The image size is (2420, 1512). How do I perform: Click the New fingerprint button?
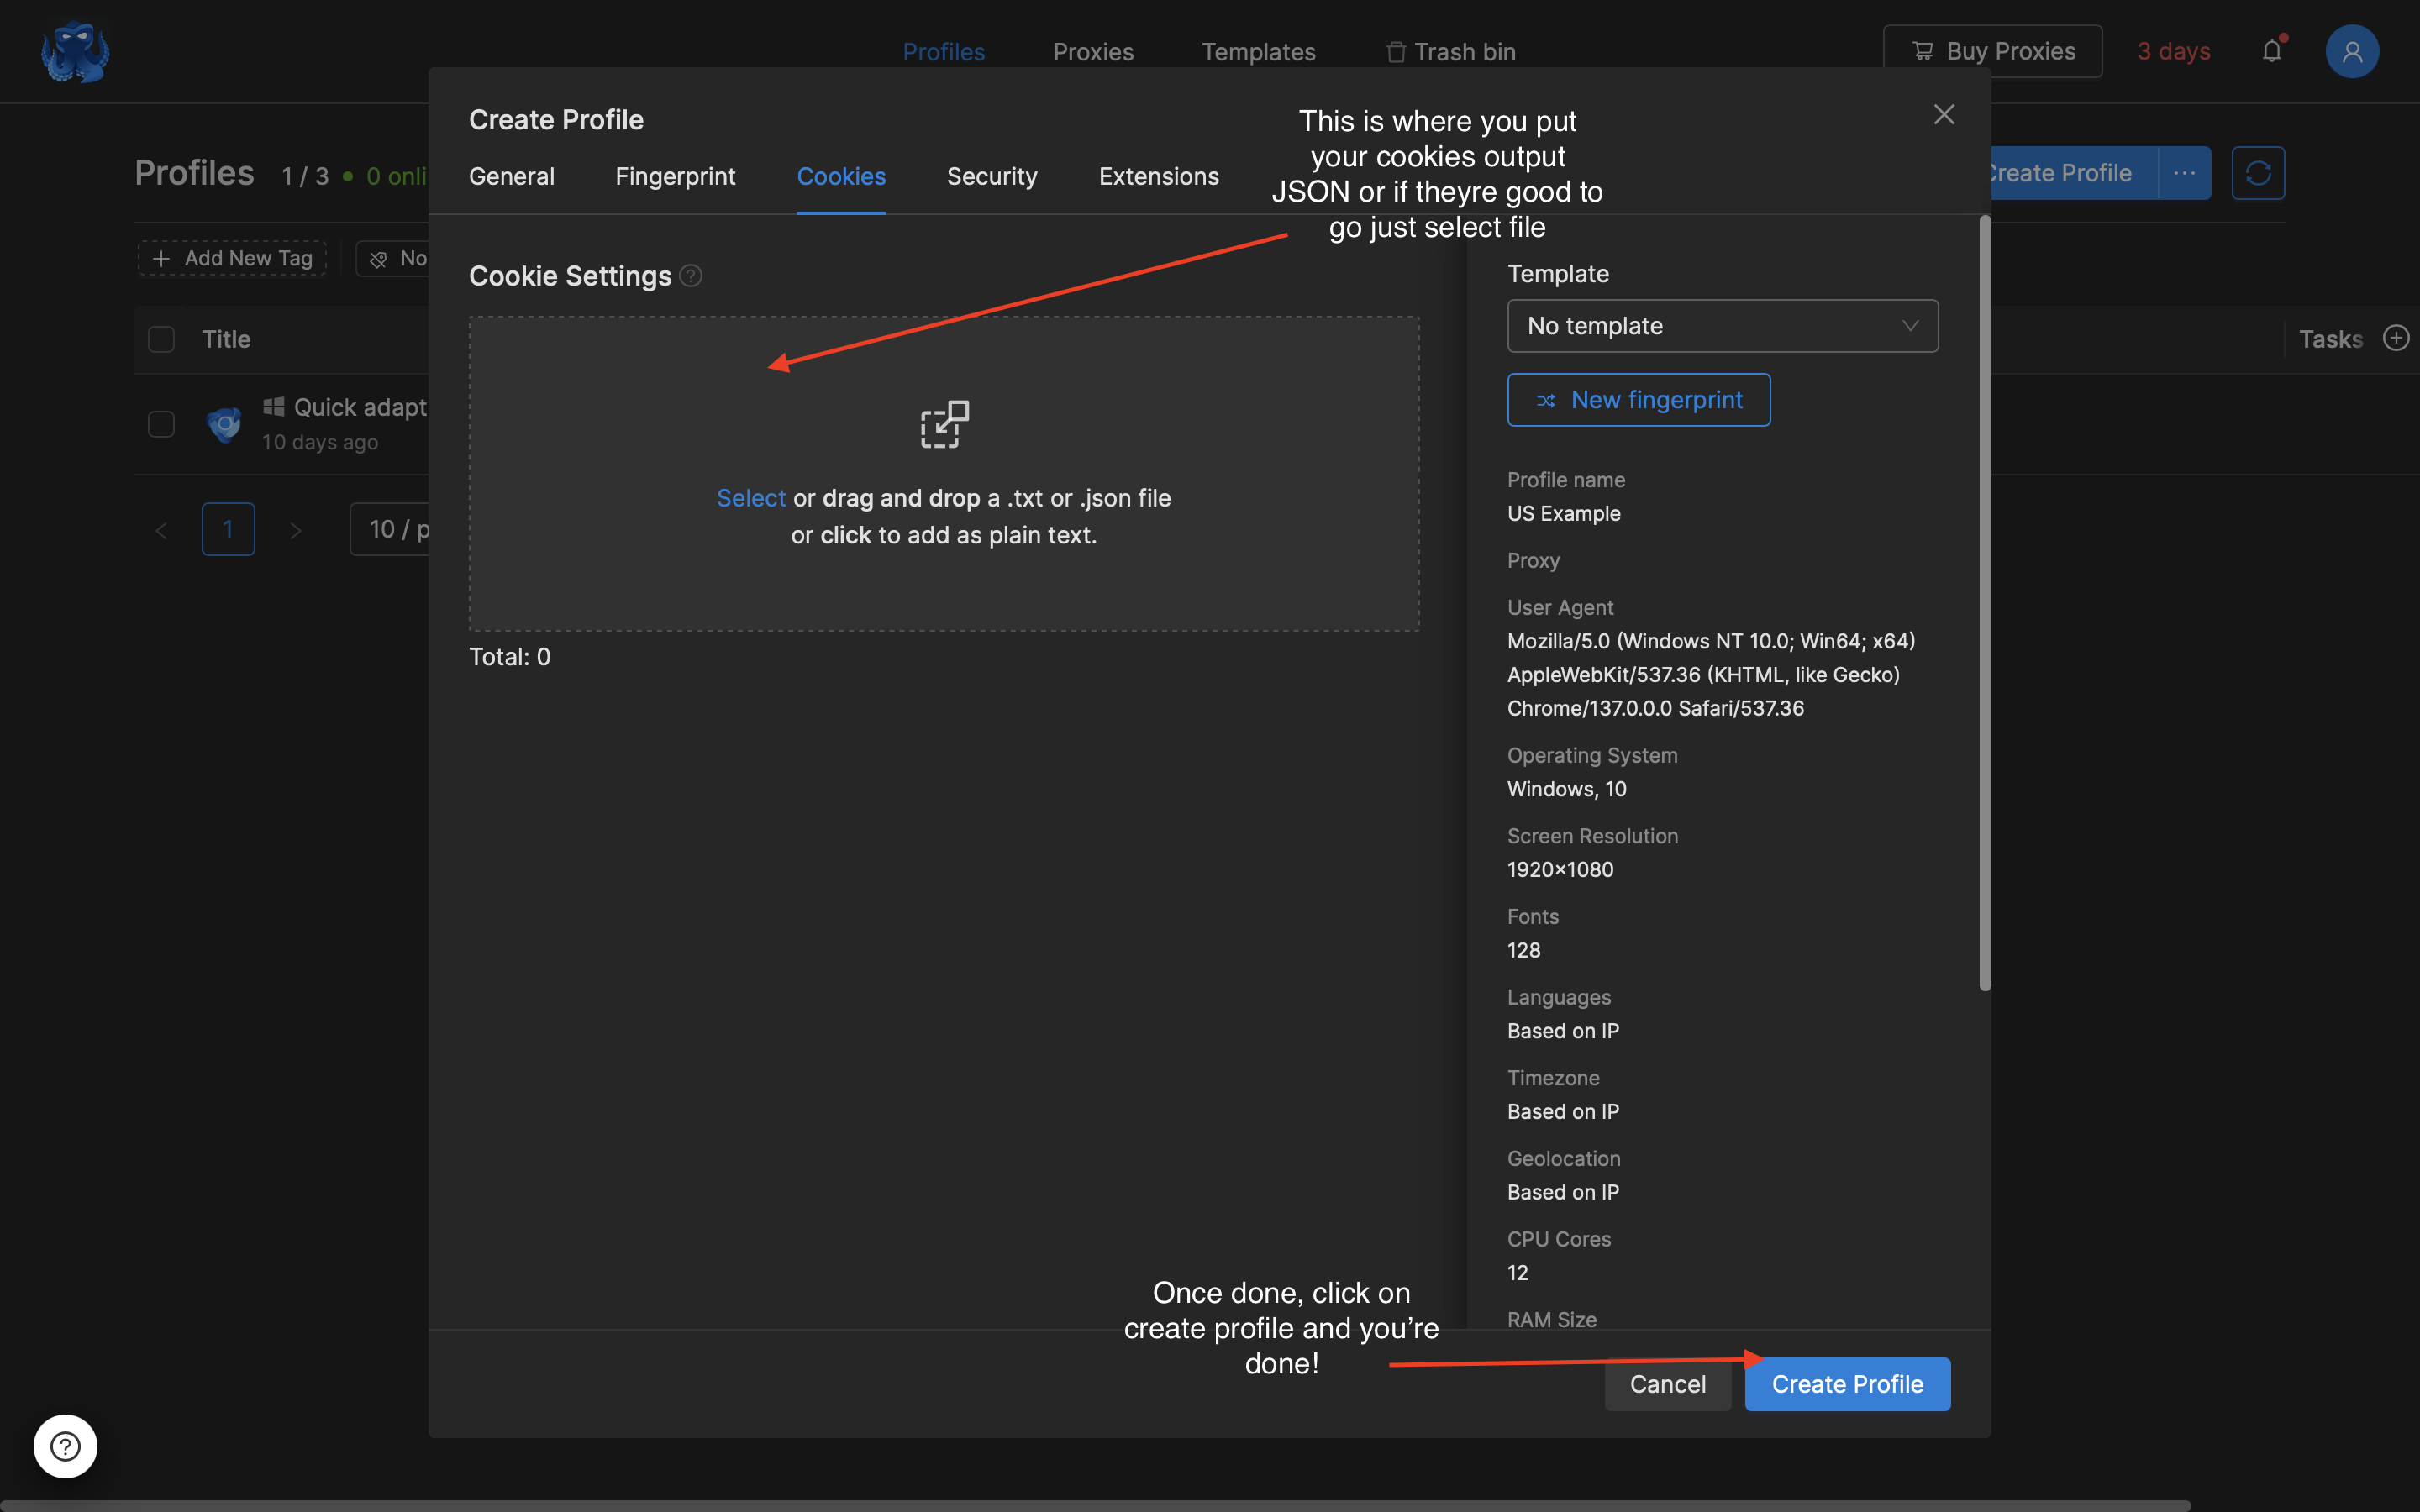point(1638,400)
